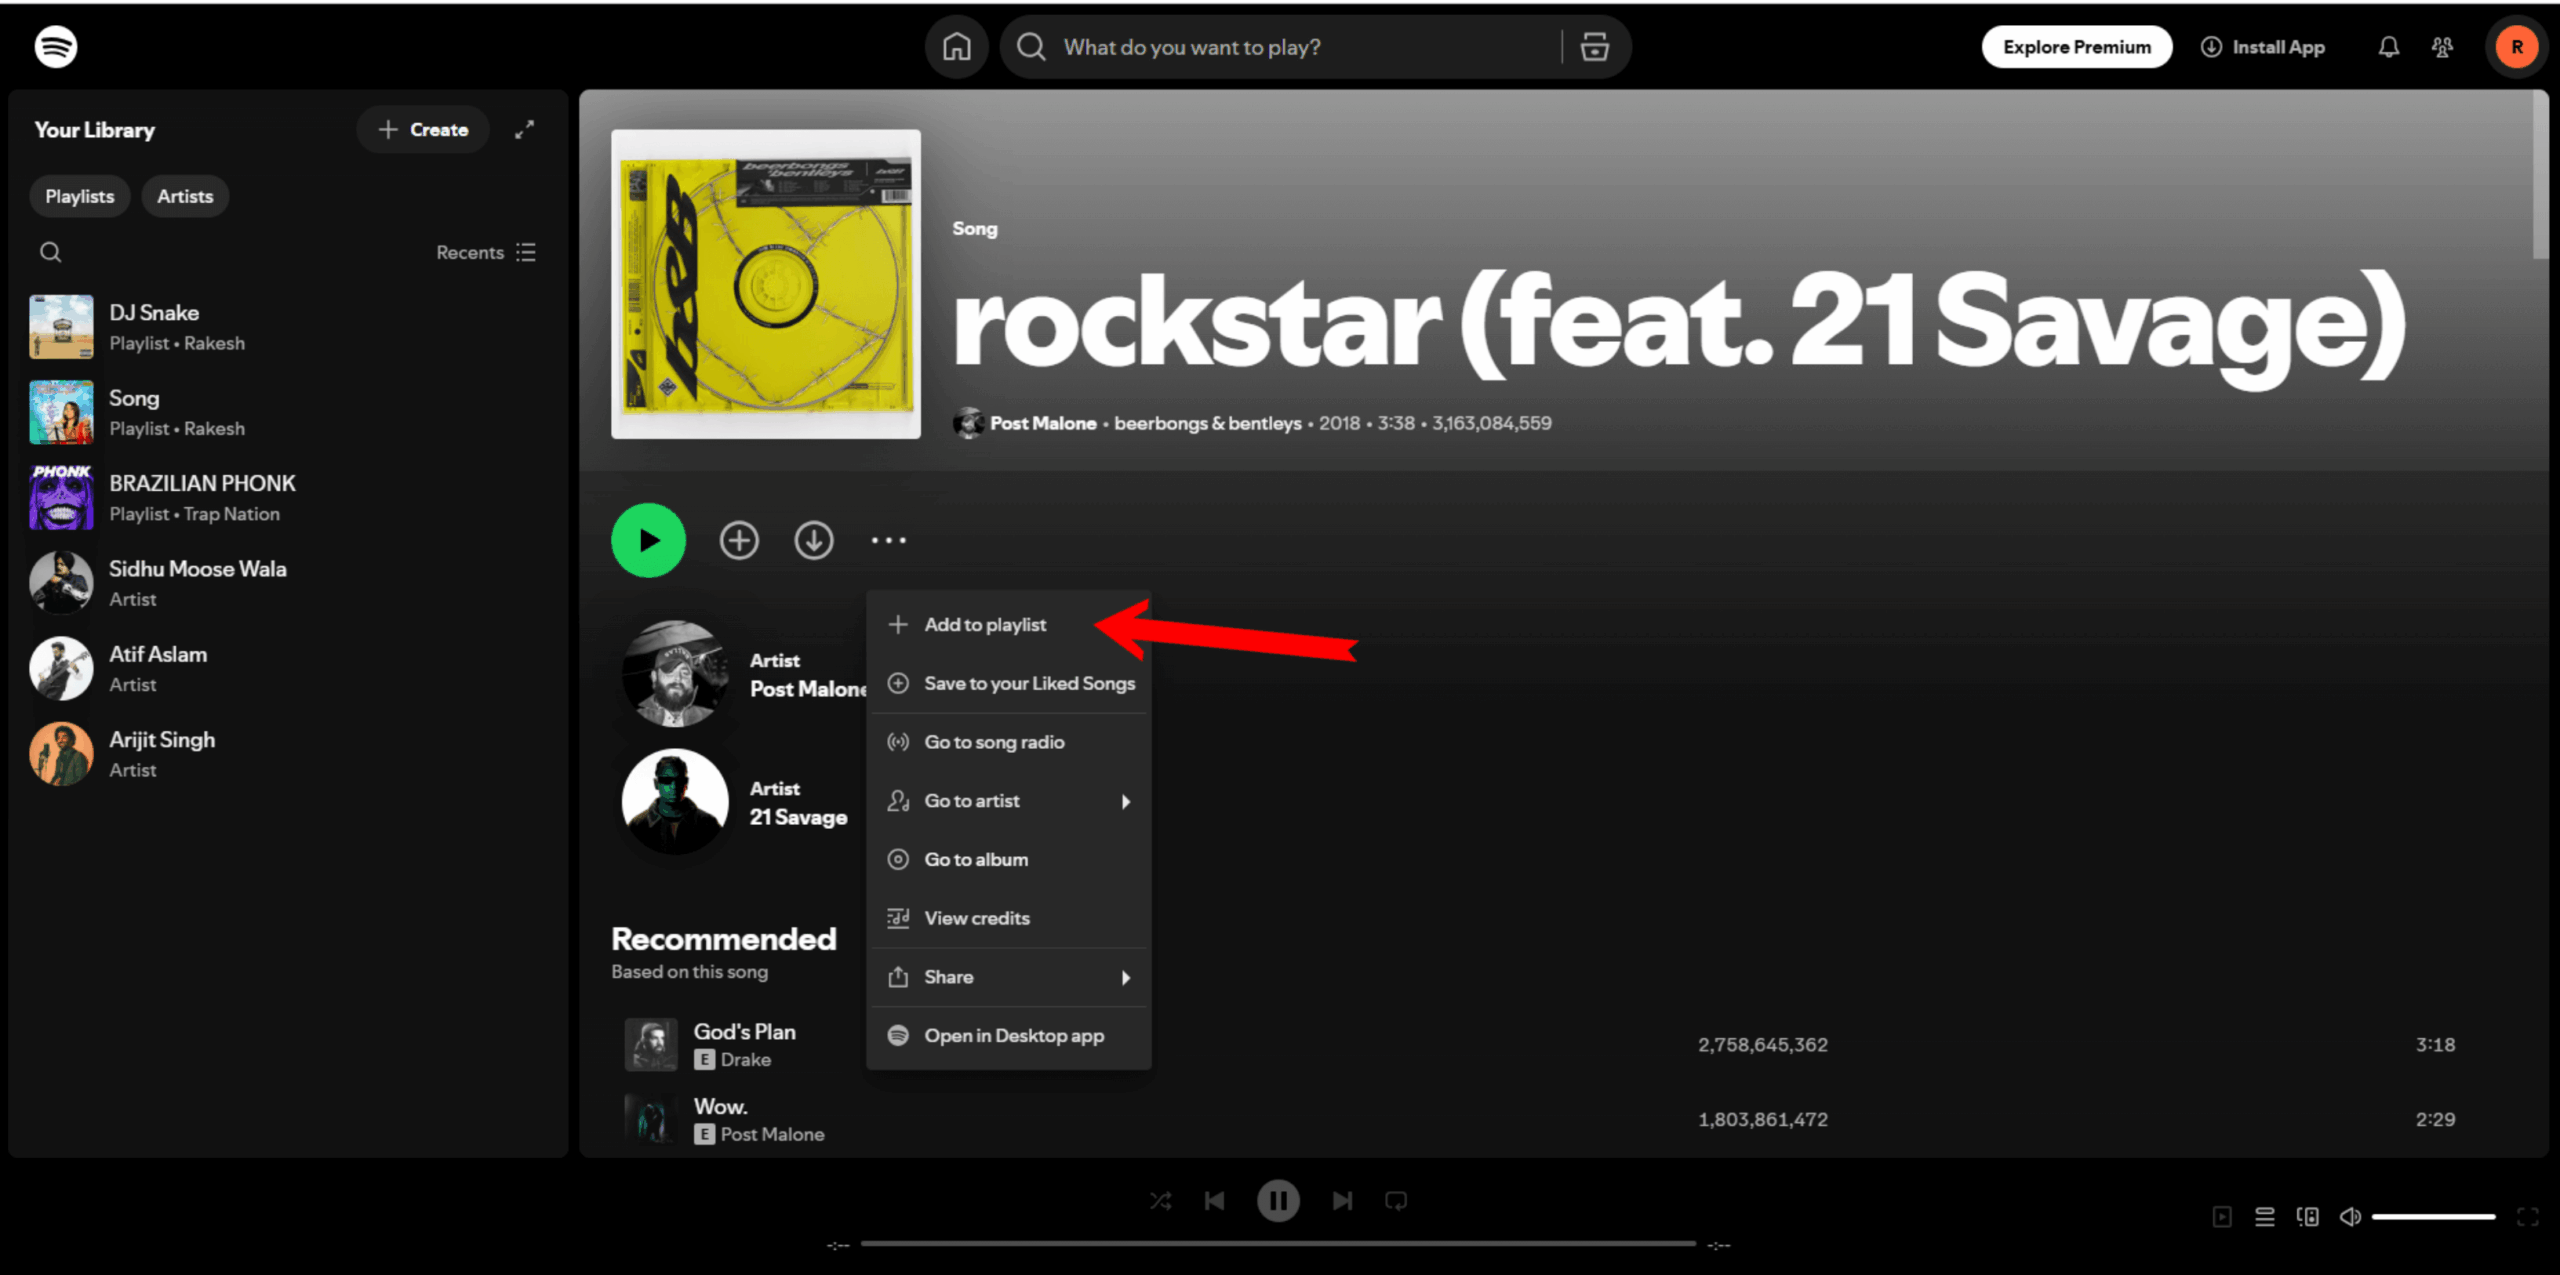Choose Open in Desktop app

point(1008,1036)
